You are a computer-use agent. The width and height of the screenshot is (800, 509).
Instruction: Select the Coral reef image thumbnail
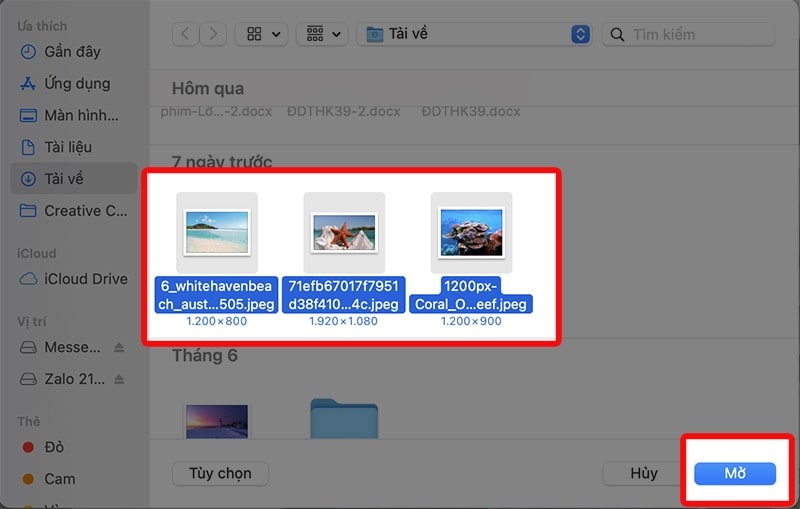point(471,232)
